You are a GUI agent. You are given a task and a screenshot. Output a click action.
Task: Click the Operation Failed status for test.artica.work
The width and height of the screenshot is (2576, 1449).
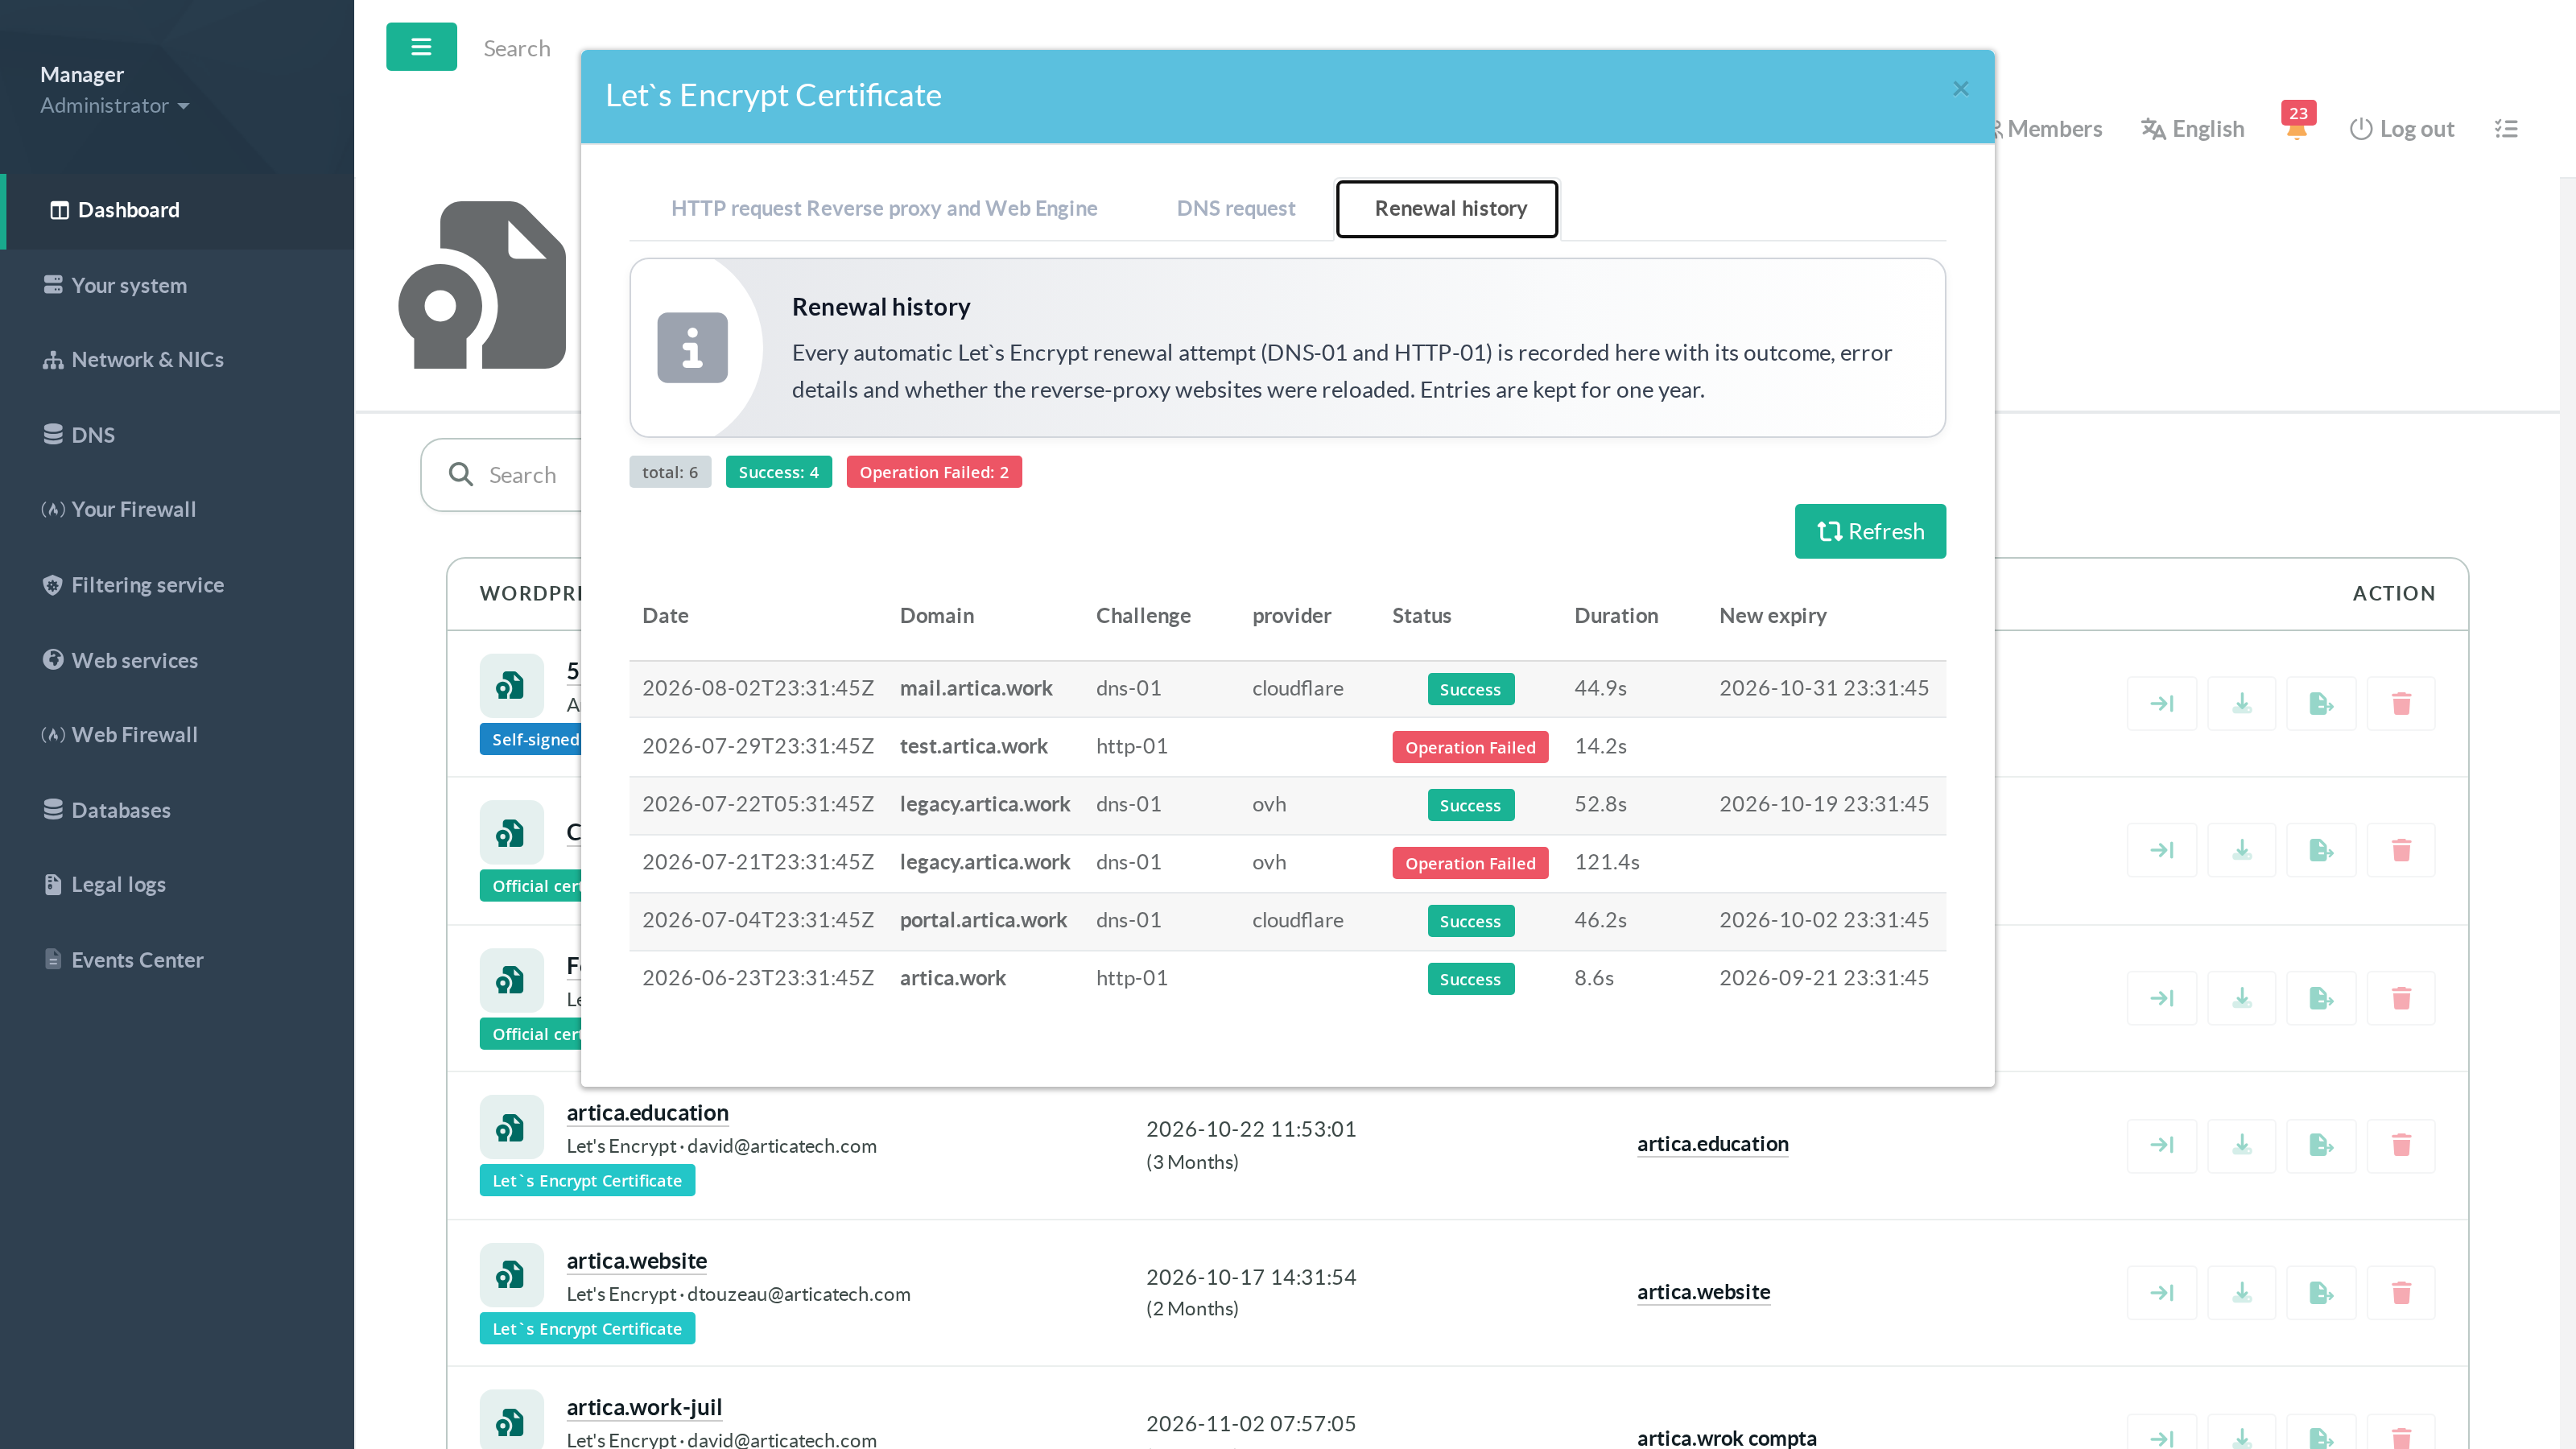[x=1470, y=747]
